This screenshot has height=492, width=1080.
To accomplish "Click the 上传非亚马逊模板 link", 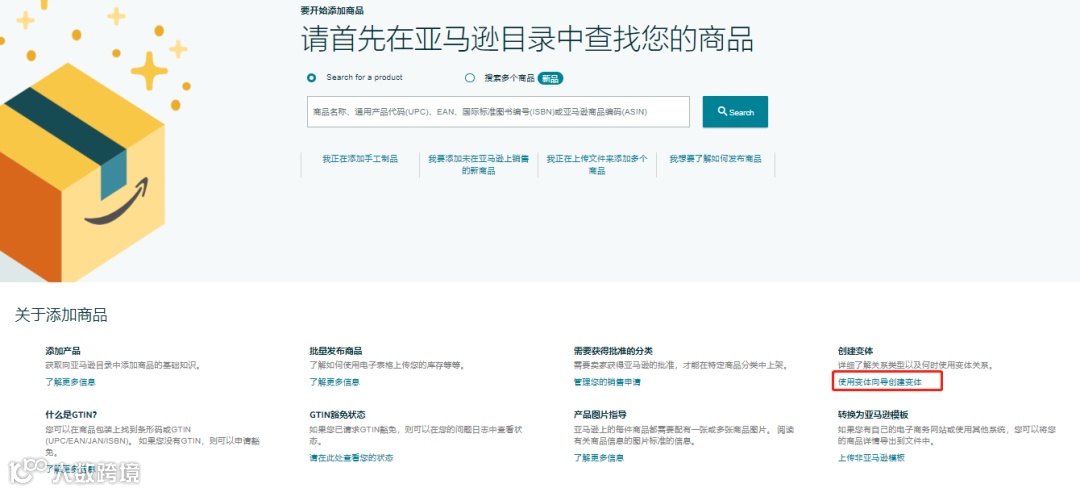I will click(871, 458).
